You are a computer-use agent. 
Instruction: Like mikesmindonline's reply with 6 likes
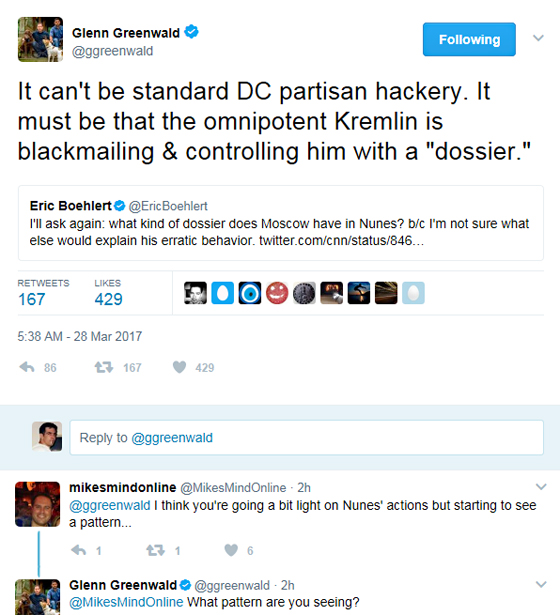[231, 550]
